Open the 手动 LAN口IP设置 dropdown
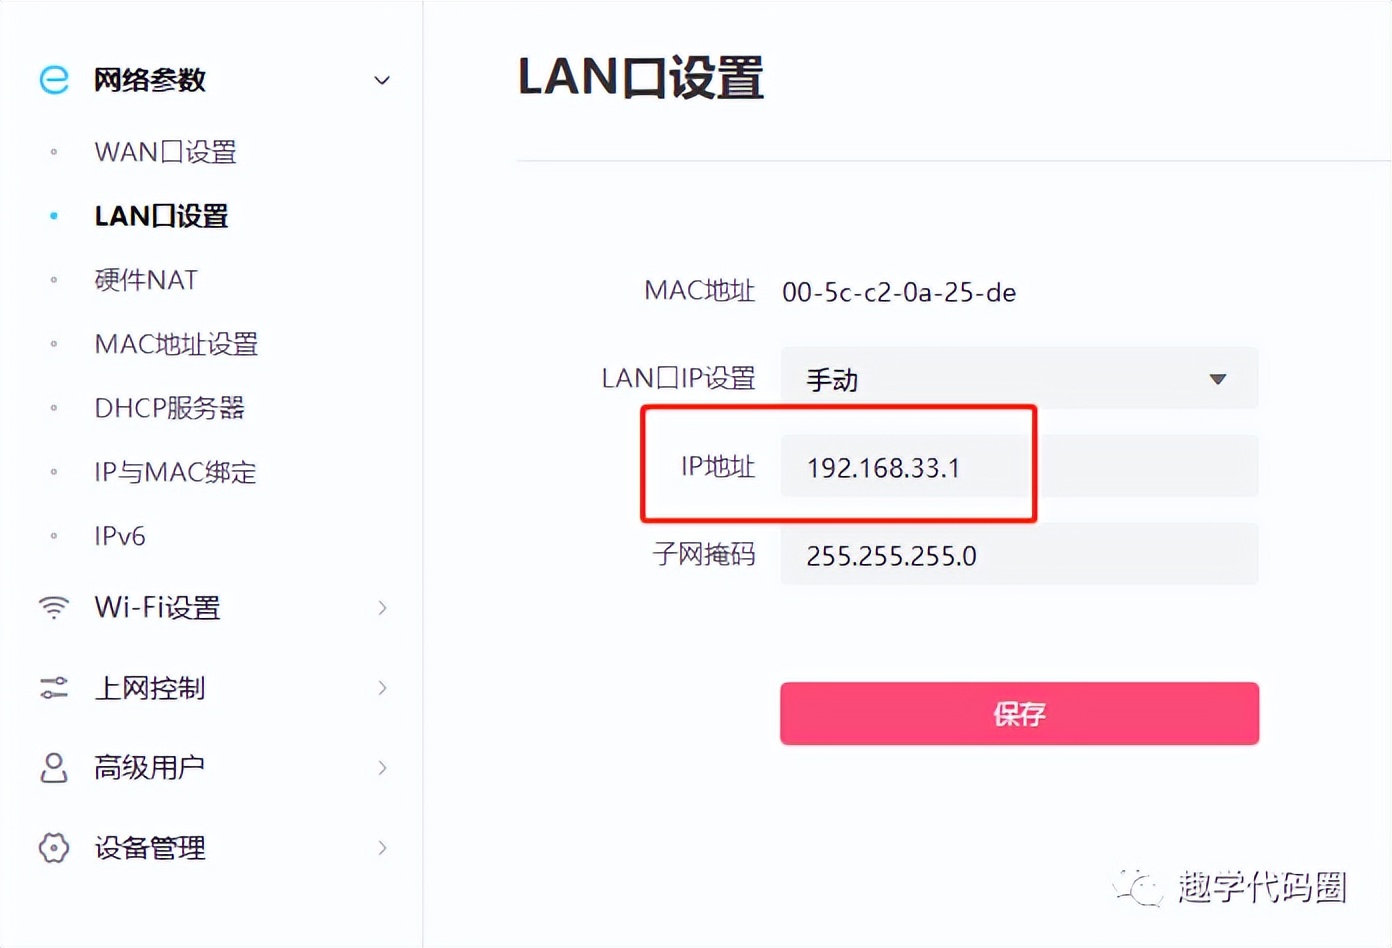The image size is (1392, 948). pyautogui.click(x=1018, y=379)
